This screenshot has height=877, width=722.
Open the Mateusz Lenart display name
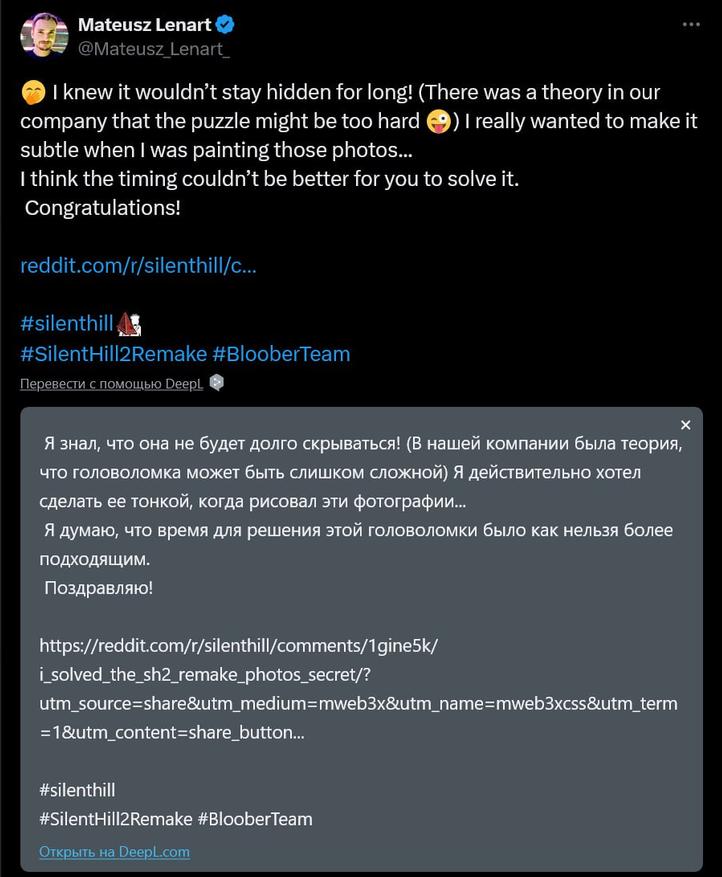[x=144, y=25]
